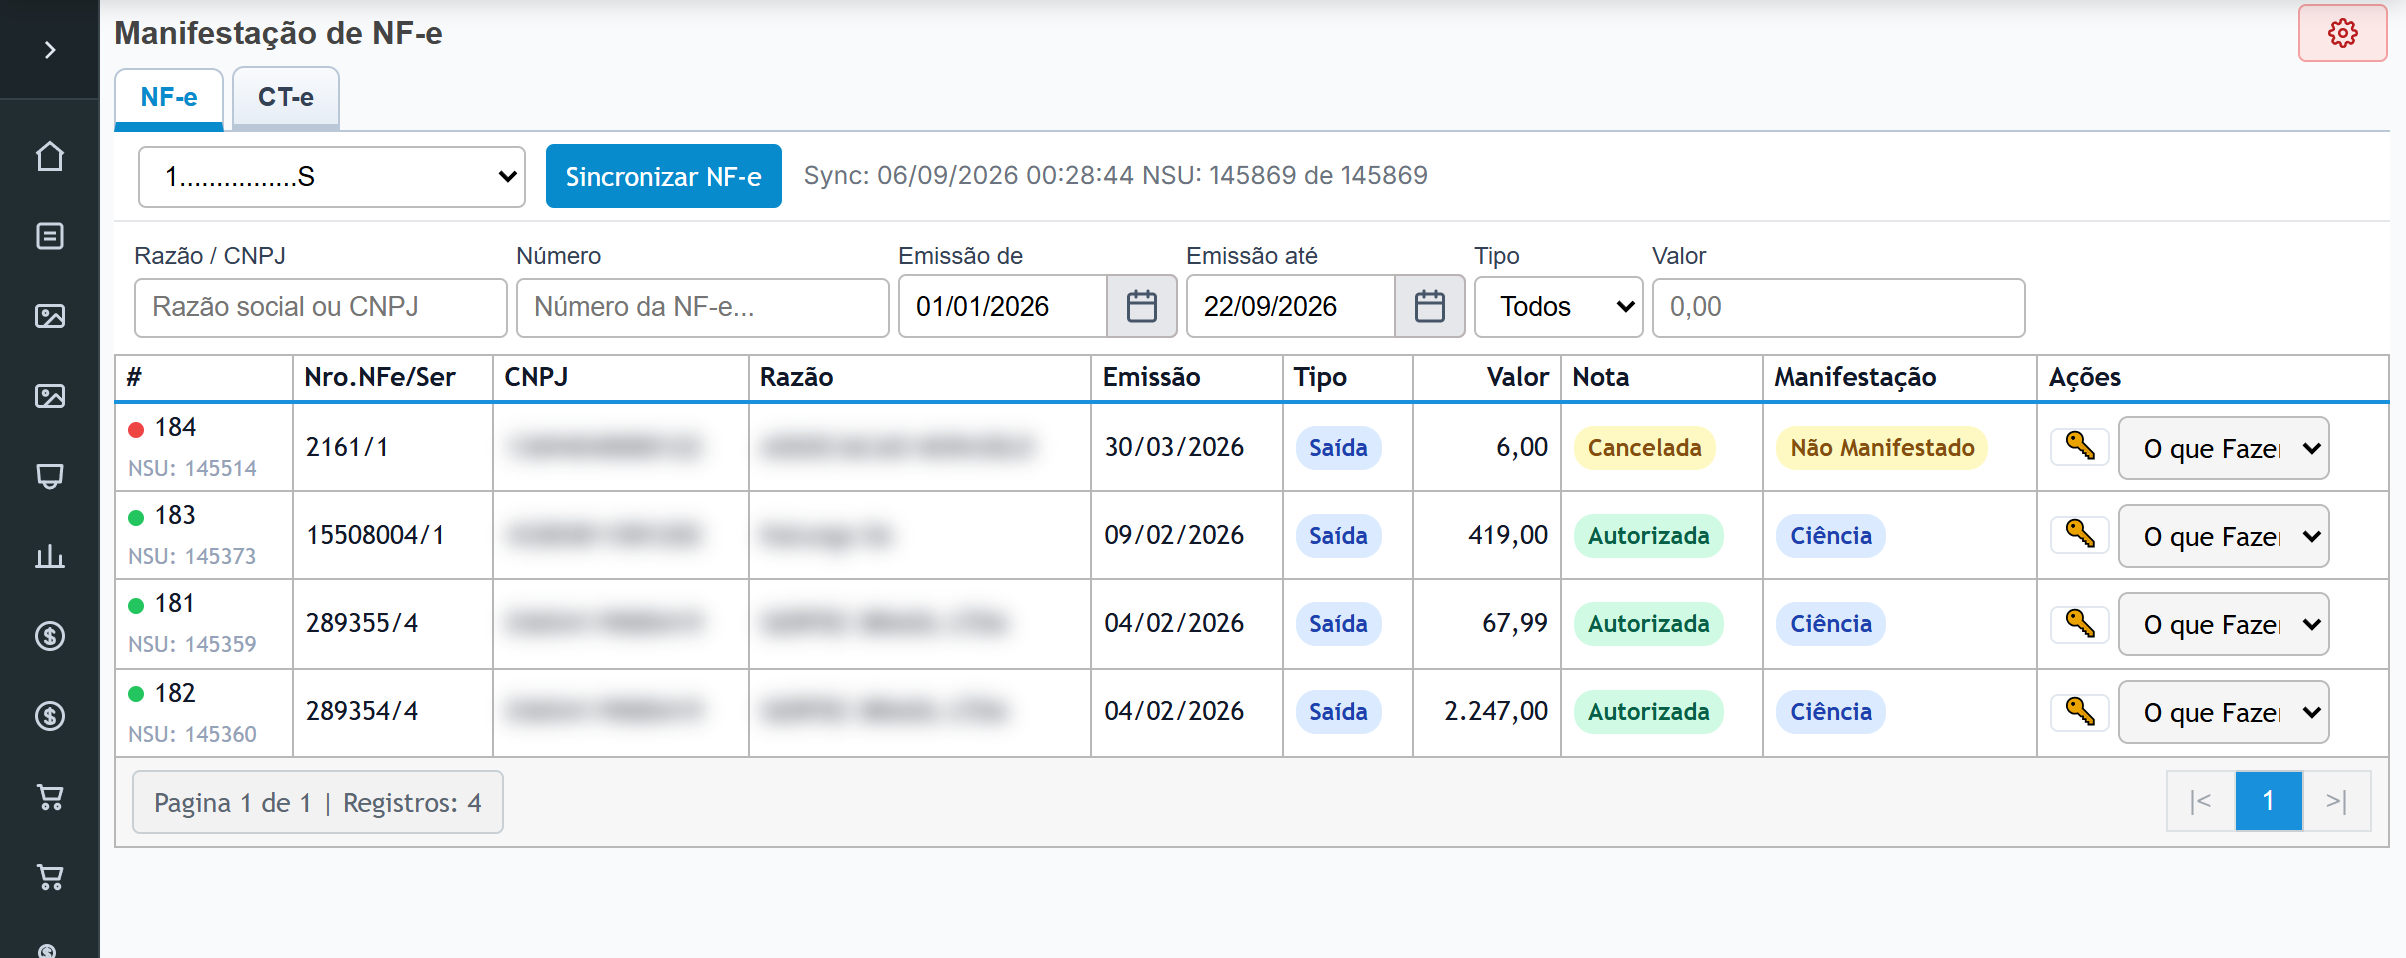The height and width of the screenshot is (958, 2406).
Task: Click the Cancelada status badge
Action: pyautogui.click(x=1645, y=448)
